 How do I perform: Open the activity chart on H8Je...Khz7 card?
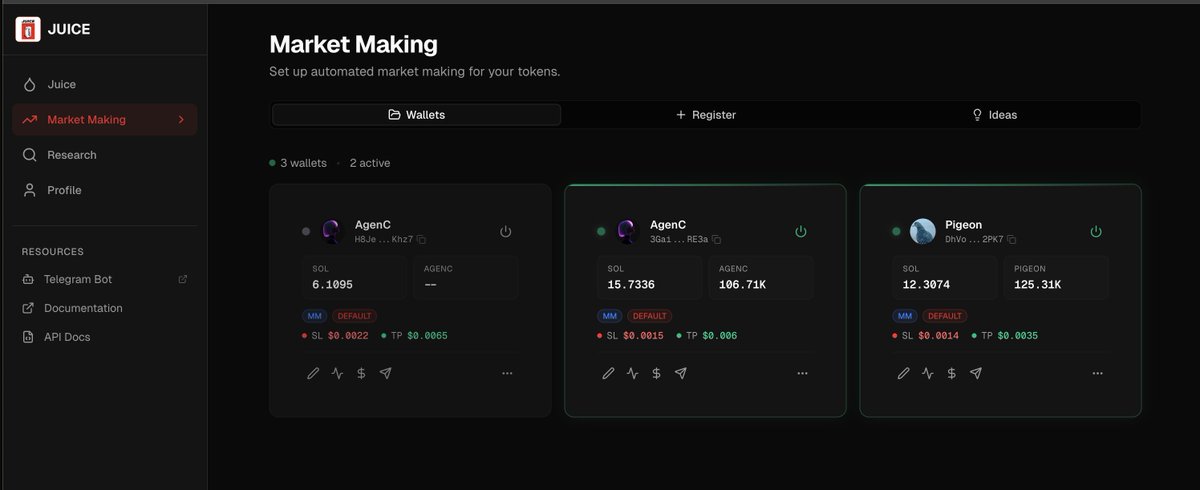click(337, 373)
